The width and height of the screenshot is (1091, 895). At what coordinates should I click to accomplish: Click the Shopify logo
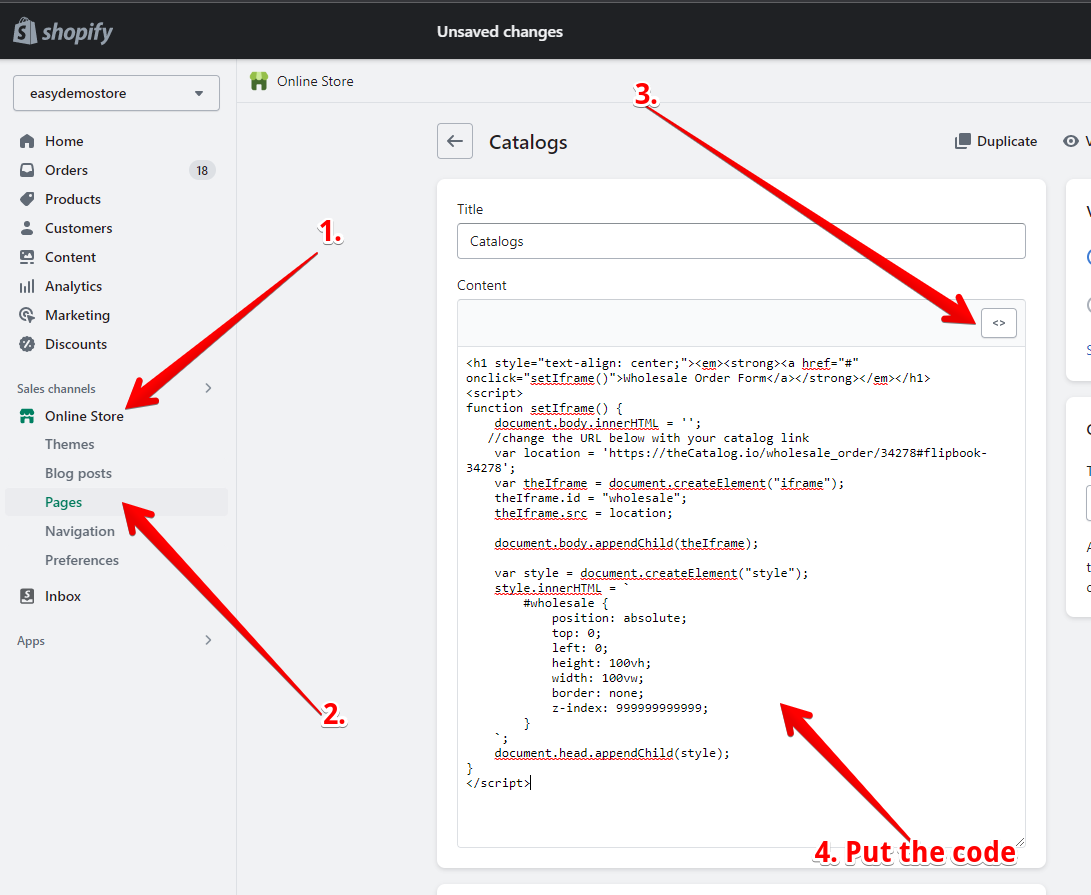(x=63, y=31)
